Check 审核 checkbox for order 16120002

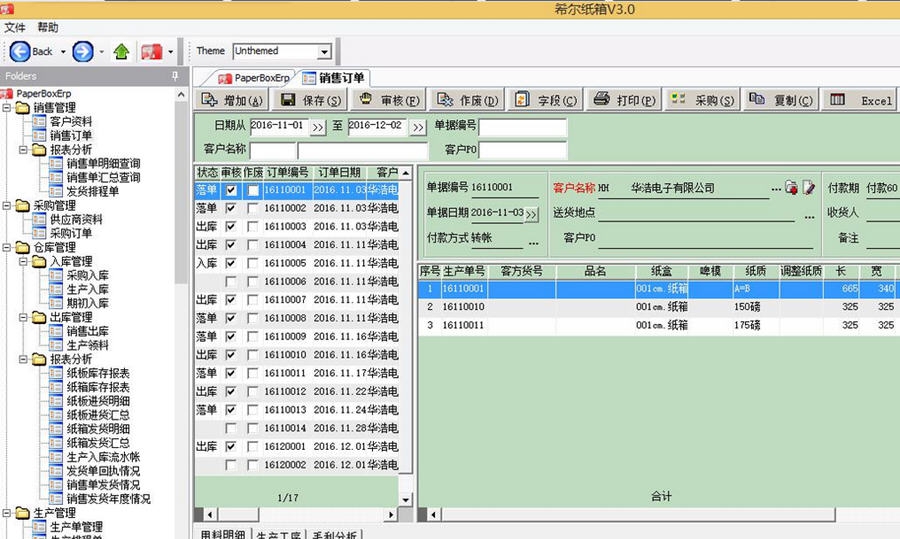pyautogui.click(x=231, y=465)
